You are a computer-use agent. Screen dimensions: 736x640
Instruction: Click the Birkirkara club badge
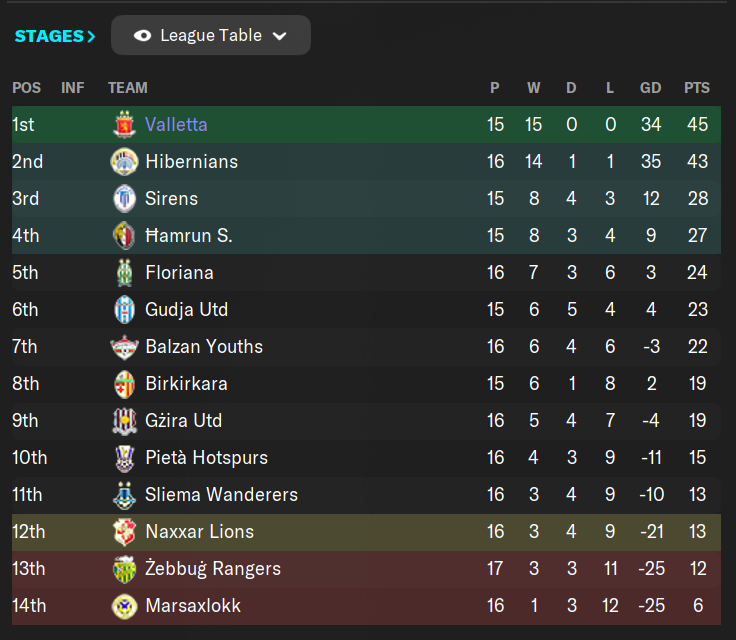pos(124,384)
